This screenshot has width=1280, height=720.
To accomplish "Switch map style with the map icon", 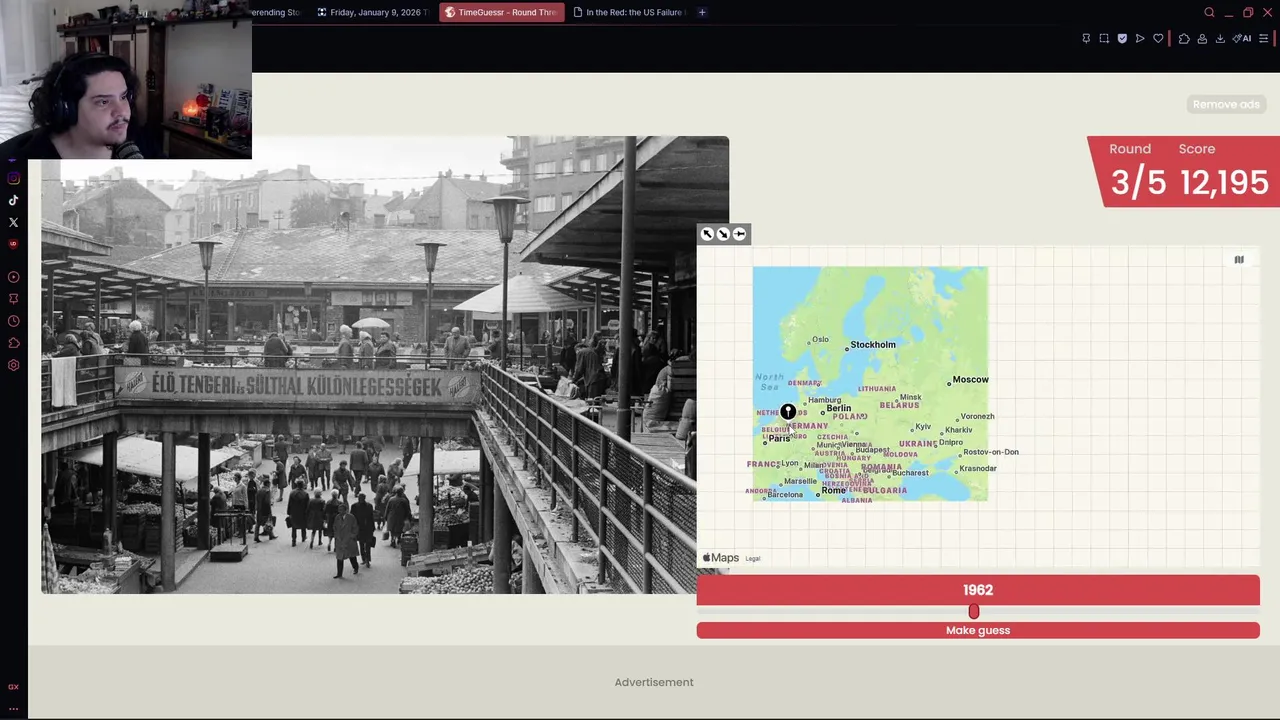I will 1239,260.
